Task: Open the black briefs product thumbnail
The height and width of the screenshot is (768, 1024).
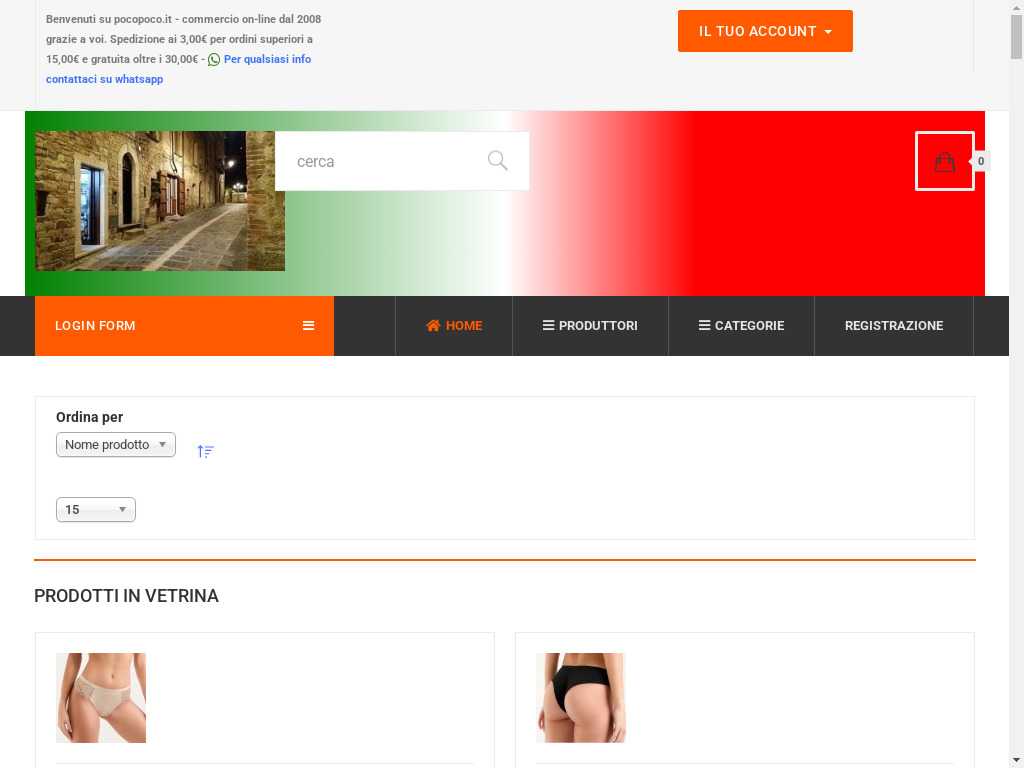Action: coord(581,698)
